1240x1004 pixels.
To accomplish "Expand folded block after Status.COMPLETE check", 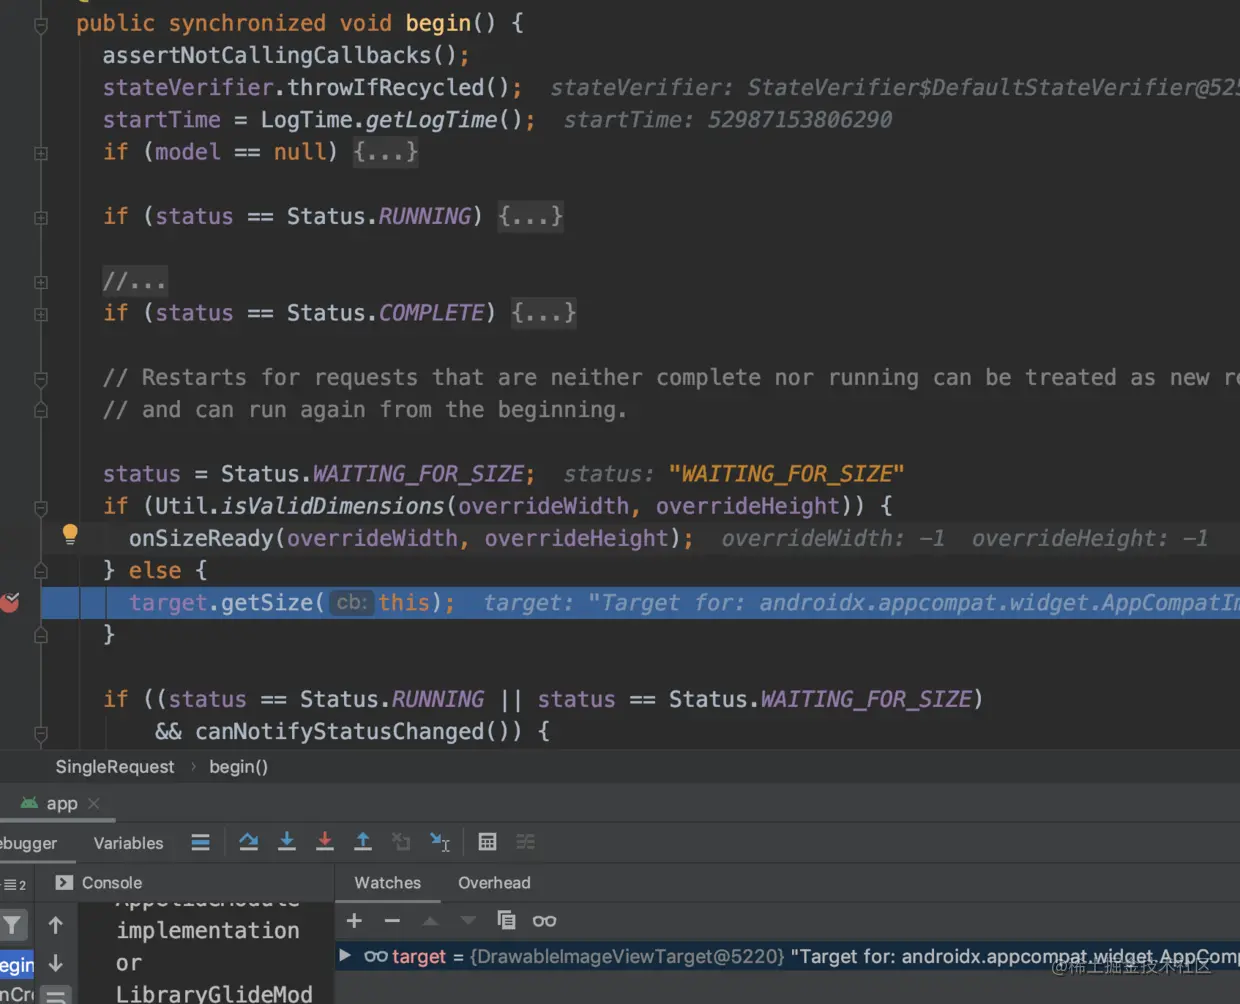I will [x=543, y=313].
